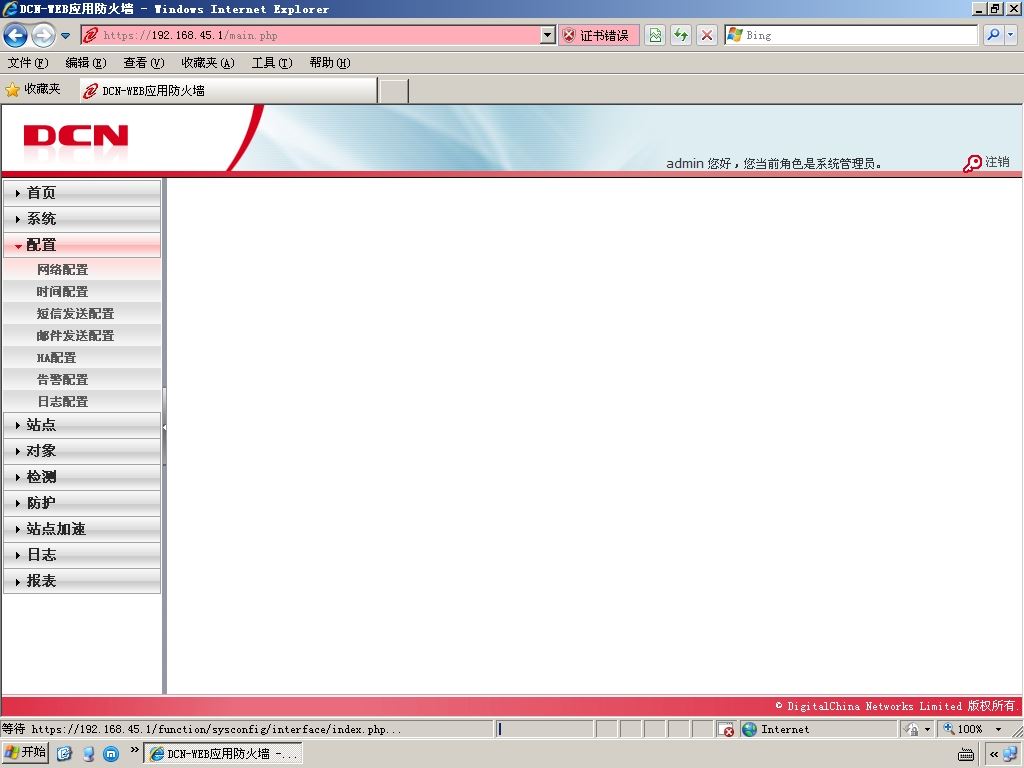
Task: Open recent pages dropdown beside Forward arrow
Action: coord(65,36)
